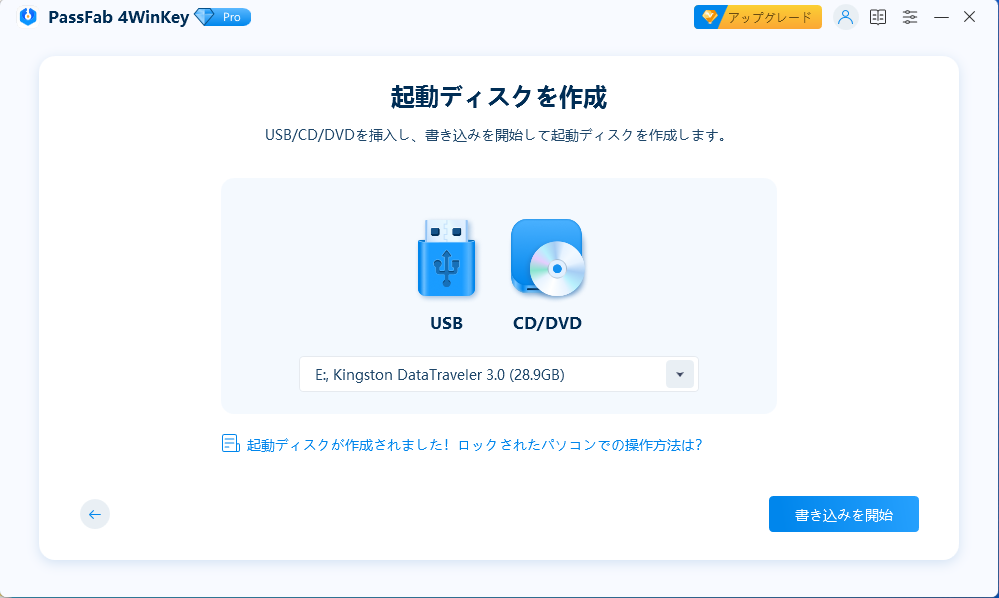Select the USB boot media icon
Screen dimensions: 999x598
(446, 258)
